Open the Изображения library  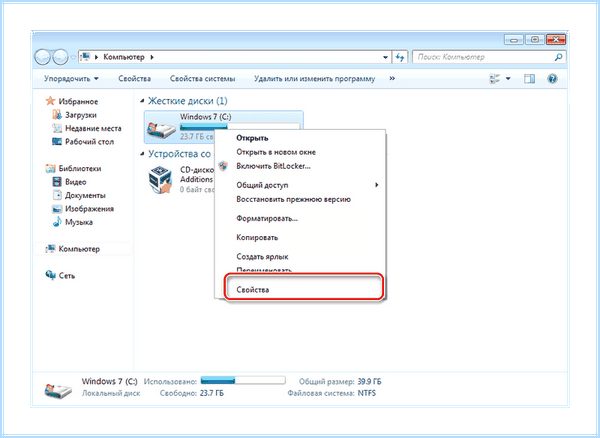[x=89, y=208]
